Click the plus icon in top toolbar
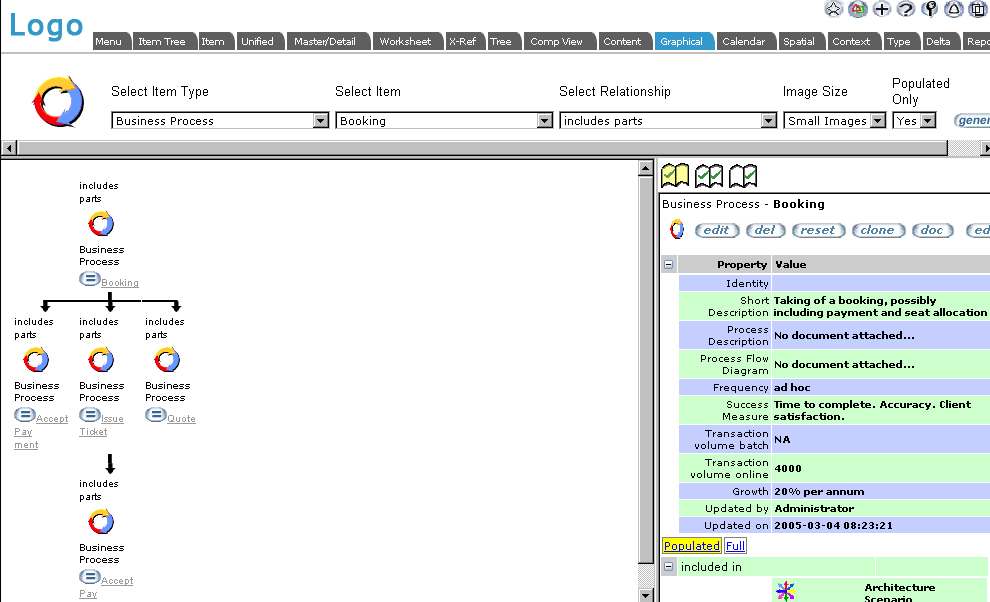Screen dimensions: 990x602 coord(881,9)
